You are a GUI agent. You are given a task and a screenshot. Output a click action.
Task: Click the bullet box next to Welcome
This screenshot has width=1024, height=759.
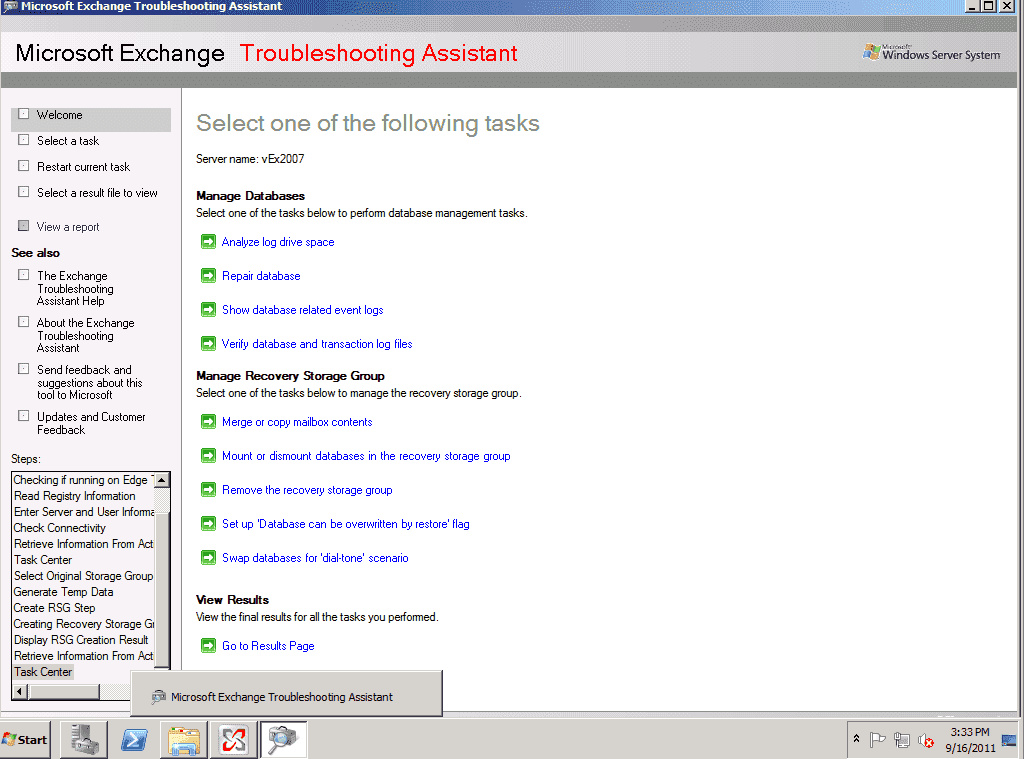coord(24,114)
